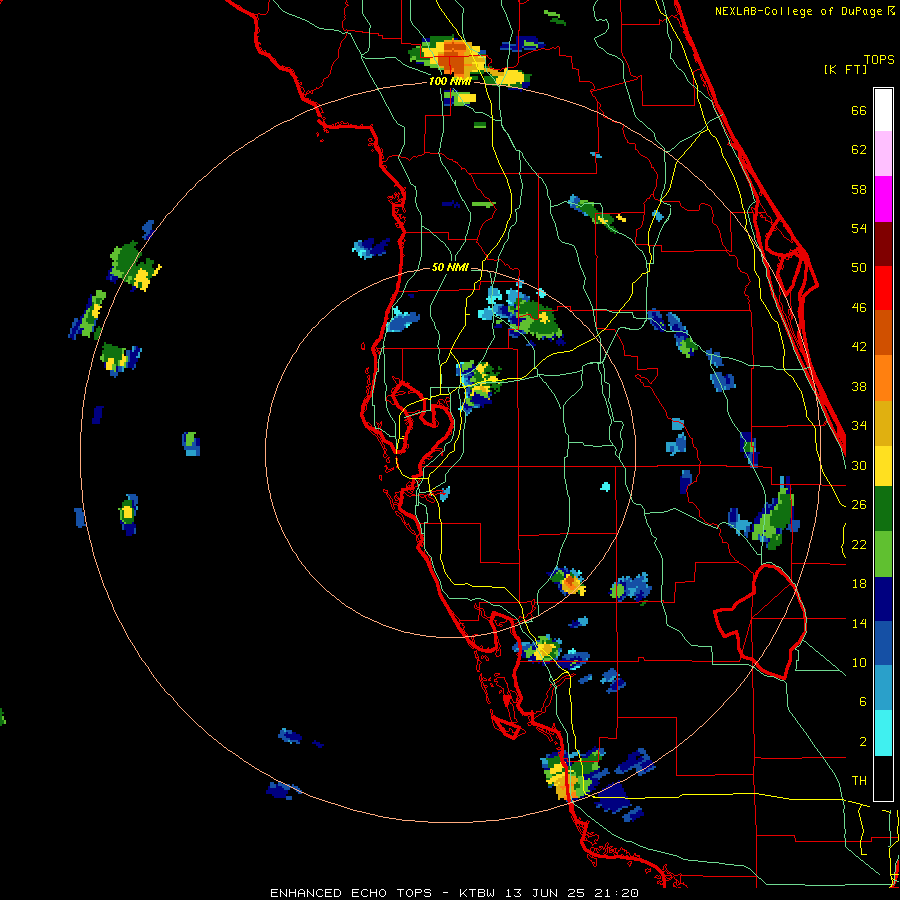Click the NEXLAB-College of DuPage credit text

click(x=804, y=11)
